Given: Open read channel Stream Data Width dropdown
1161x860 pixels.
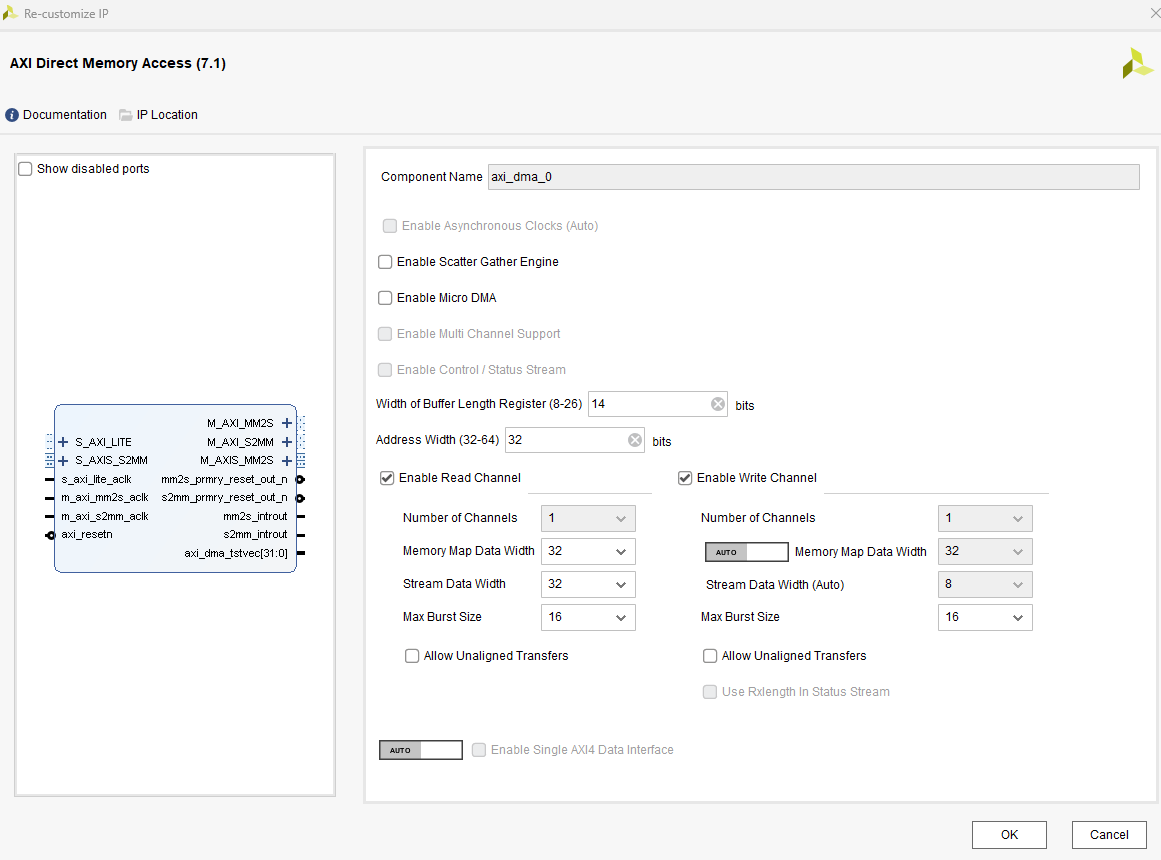Looking at the screenshot, I should tap(588, 584).
